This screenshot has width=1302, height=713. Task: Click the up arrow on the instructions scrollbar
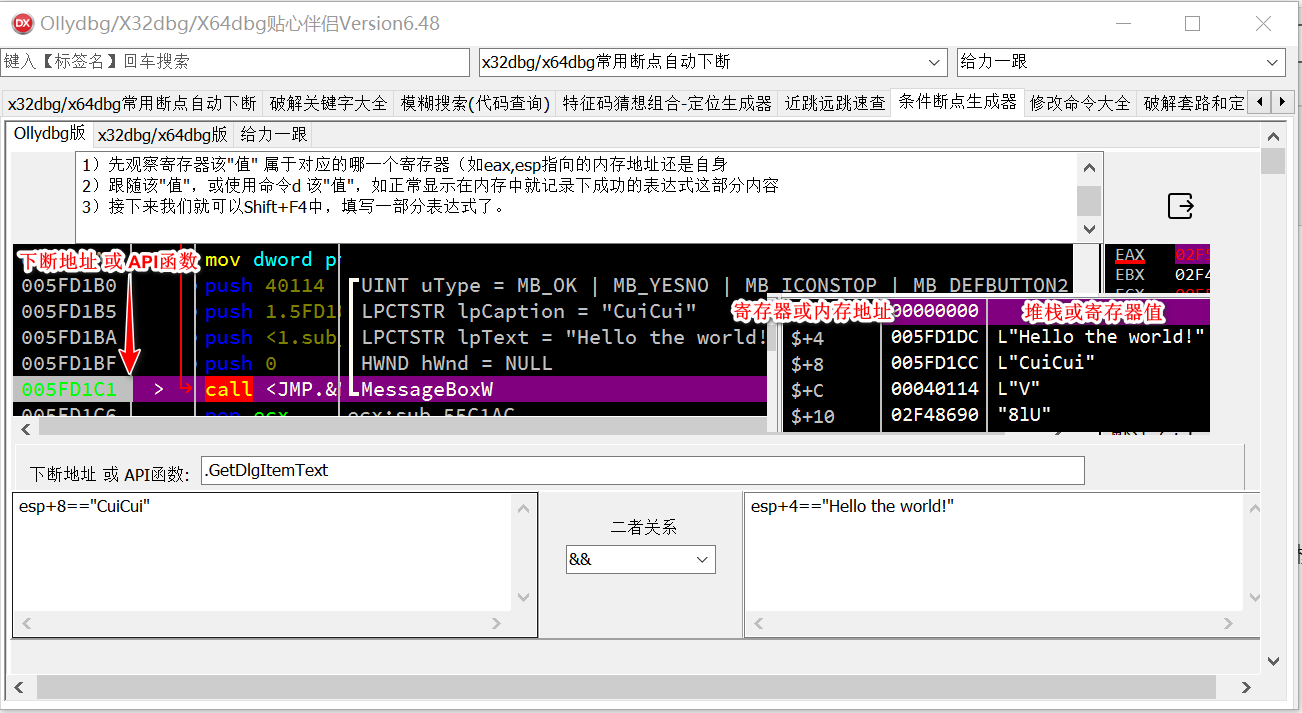point(1089,166)
